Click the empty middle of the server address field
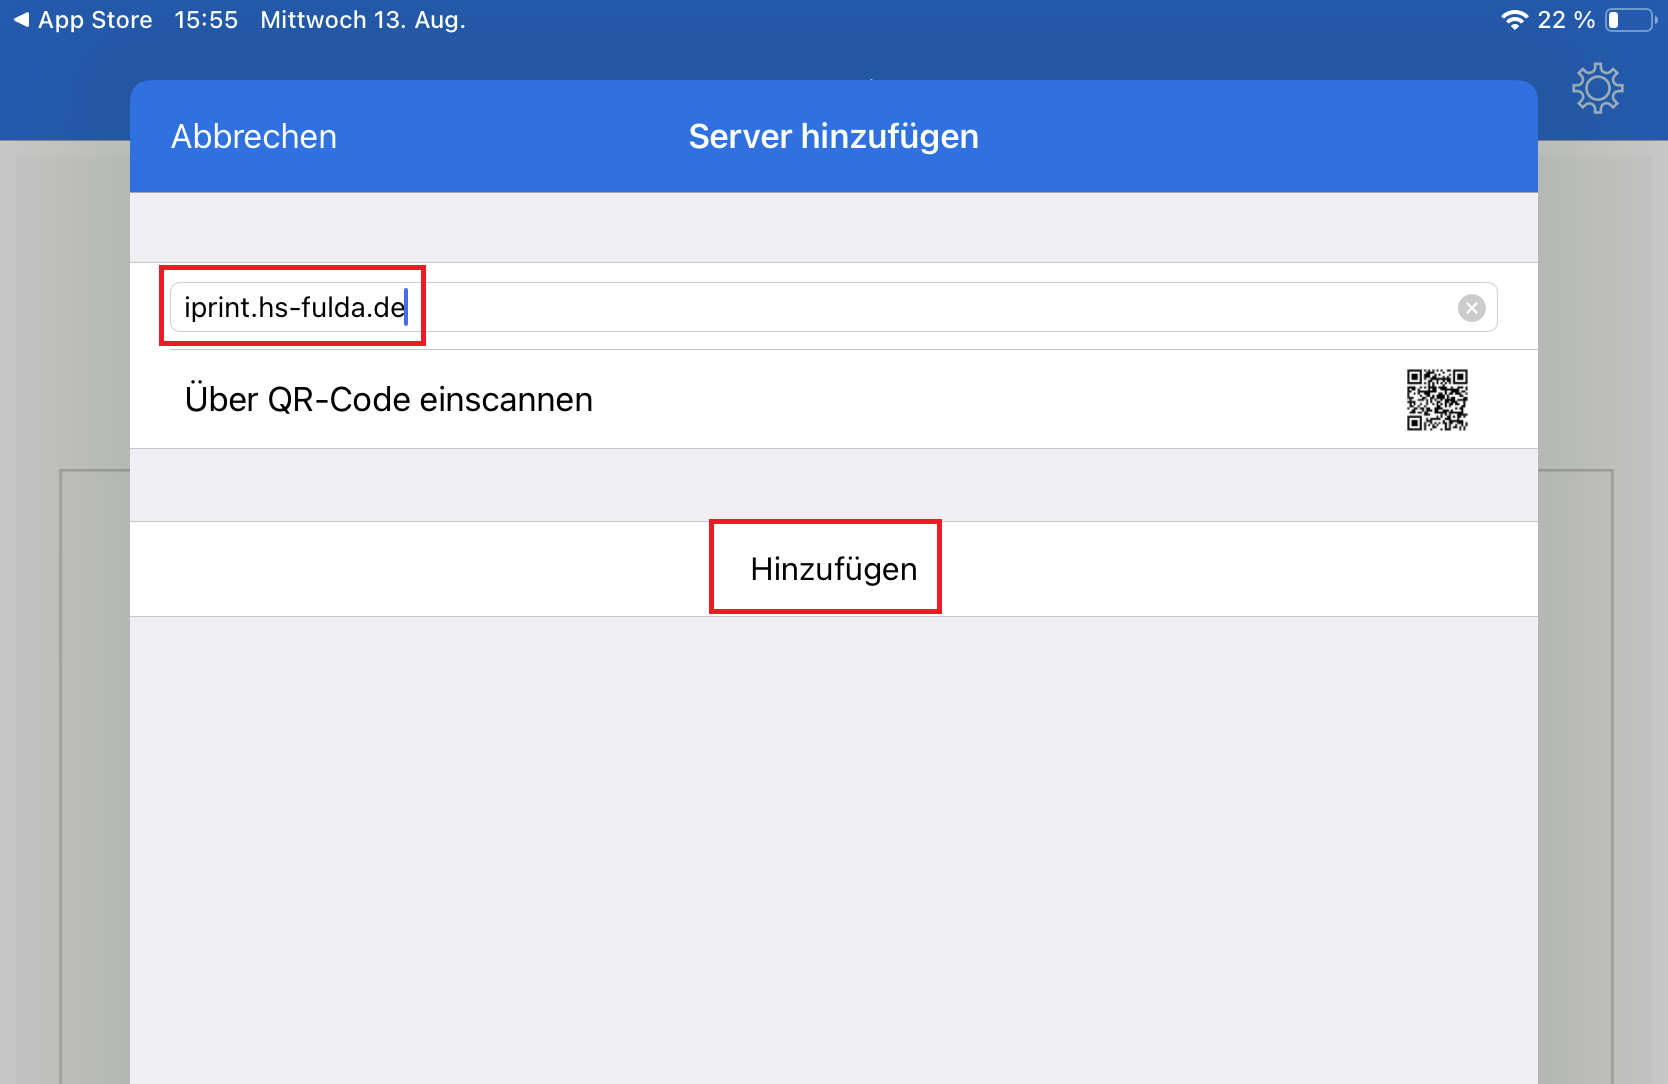 click(x=900, y=307)
